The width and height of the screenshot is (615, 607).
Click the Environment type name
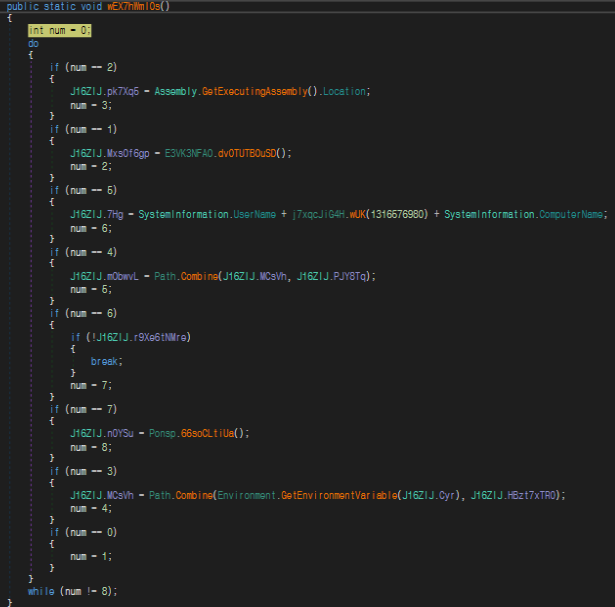click(x=247, y=496)
